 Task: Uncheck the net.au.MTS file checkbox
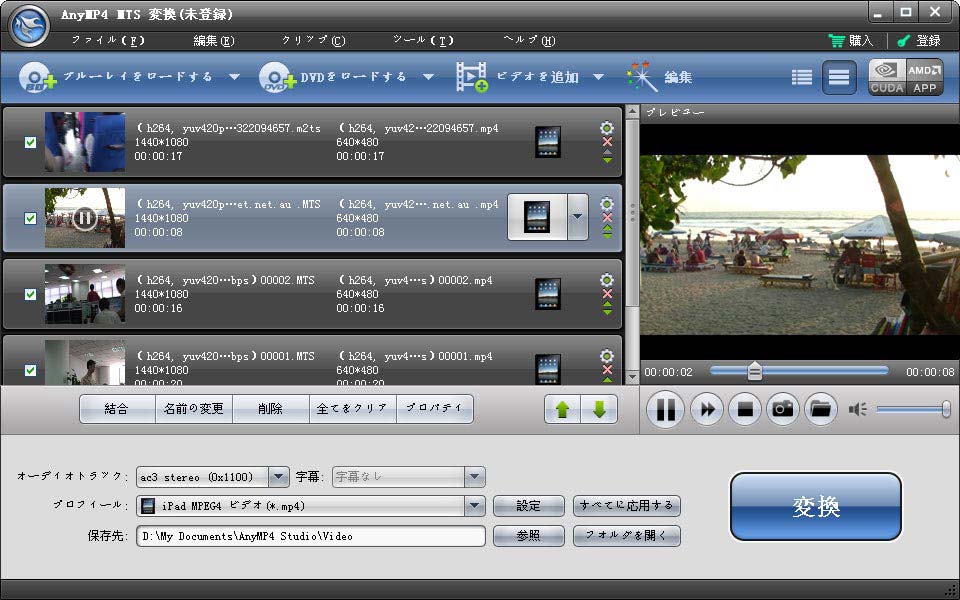tap(30, 218)
